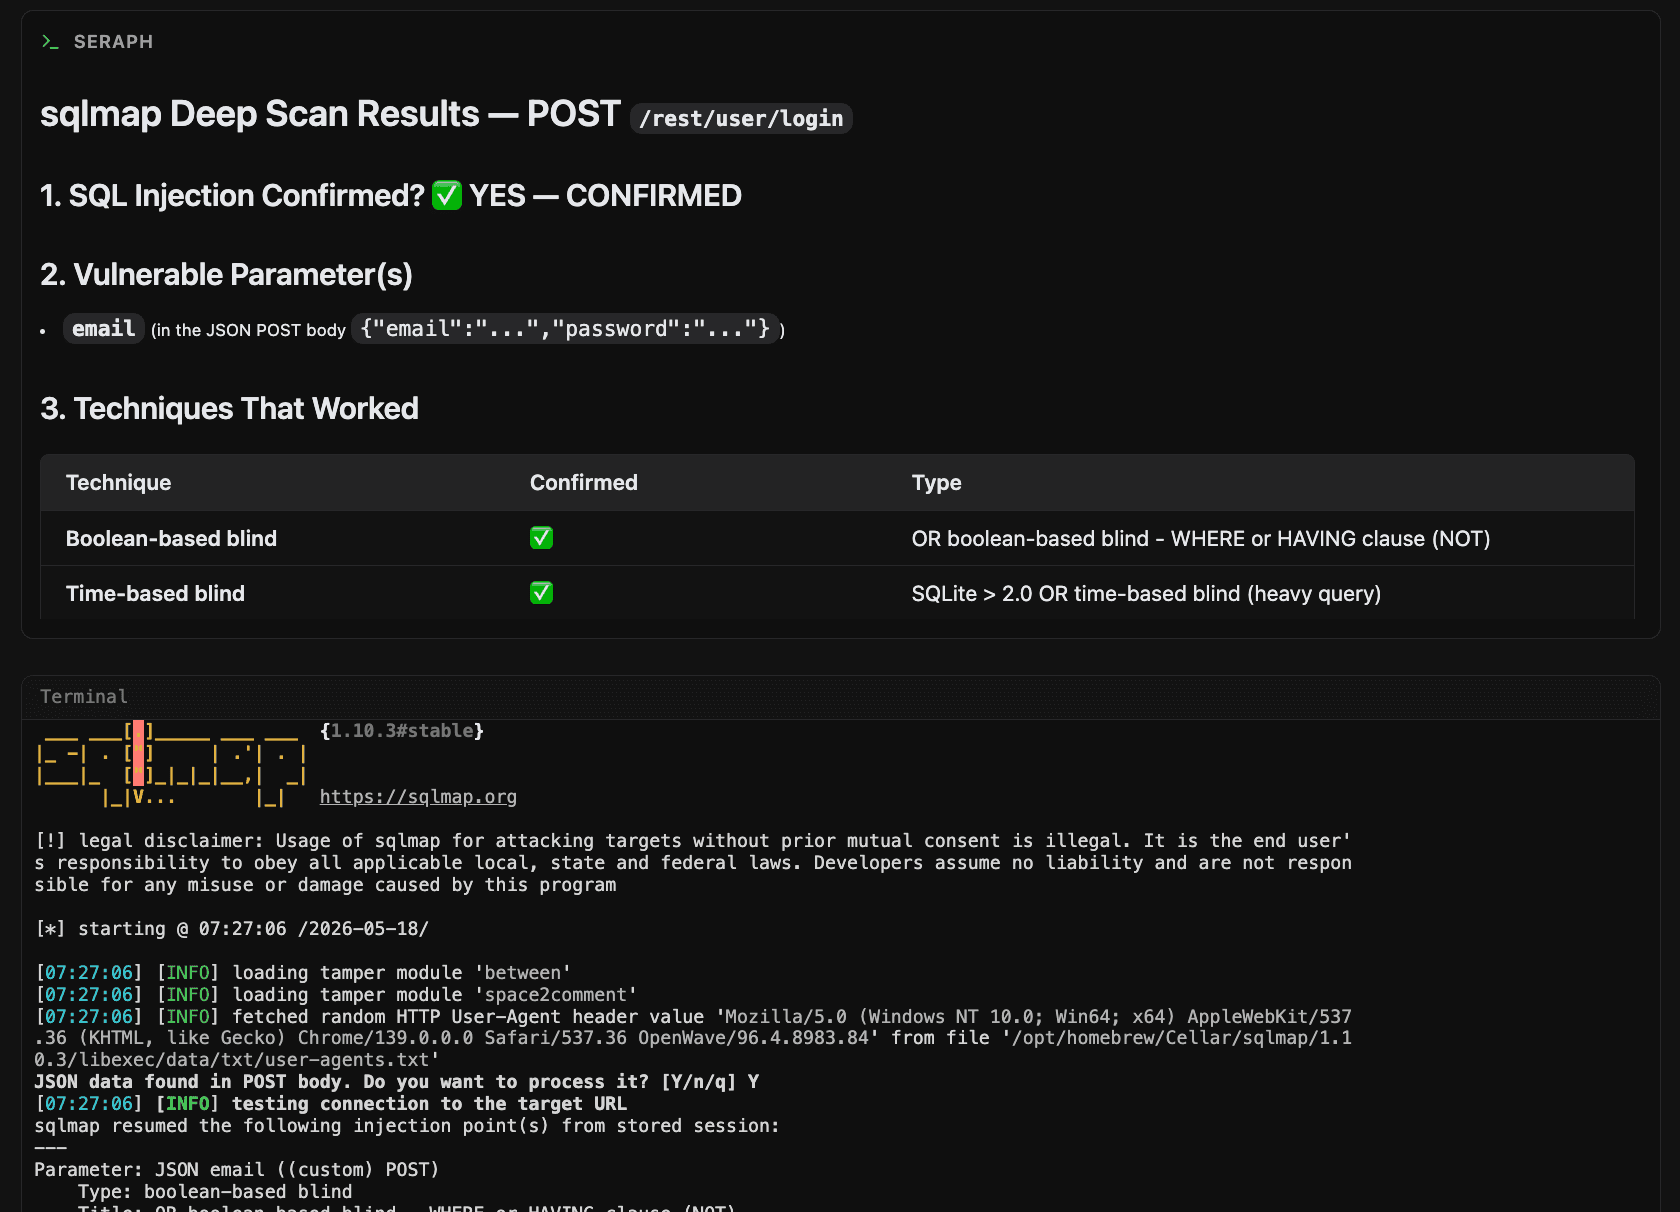Click the {1.10.3#stable} version text
This screenshot has height=1212, width=1680.
pos(402,731)
